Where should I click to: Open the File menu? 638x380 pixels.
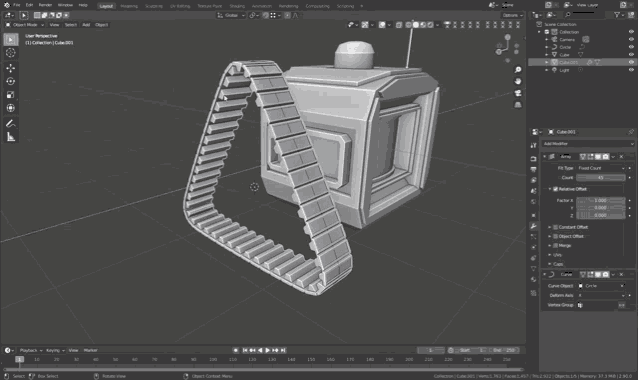pyautogui.click(x=17, y=5)
